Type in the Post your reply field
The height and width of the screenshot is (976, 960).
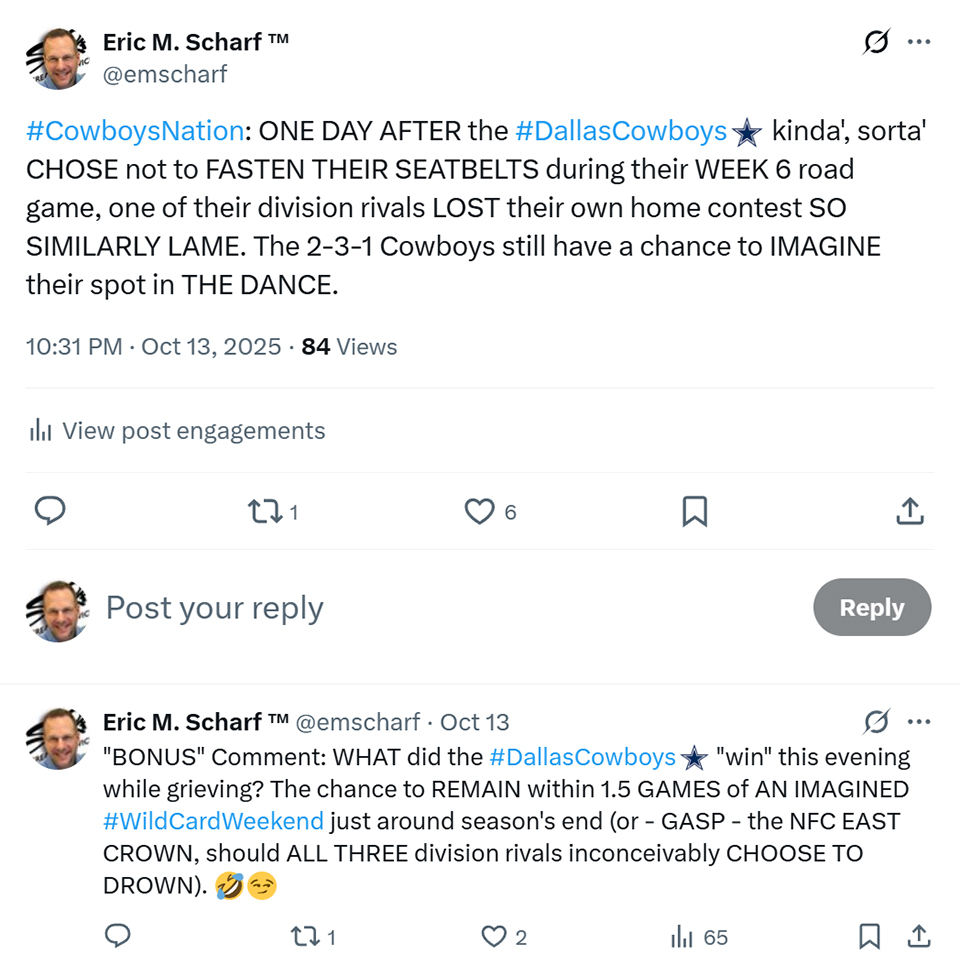(x=400, y=608)
